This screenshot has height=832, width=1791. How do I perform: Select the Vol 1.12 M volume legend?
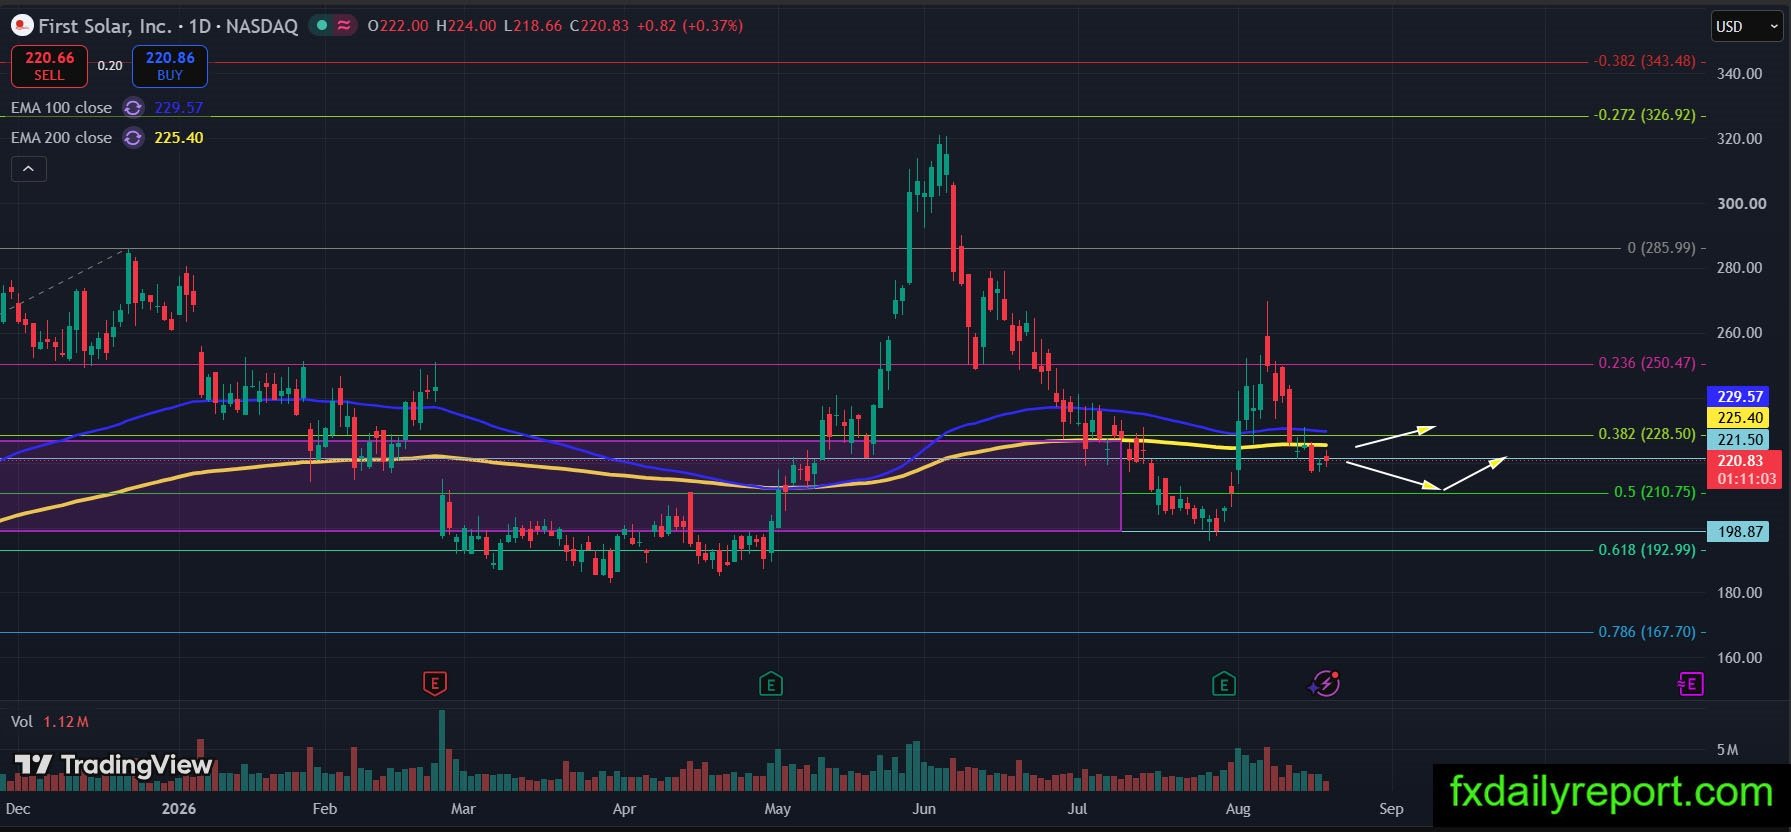pos(49,722)
